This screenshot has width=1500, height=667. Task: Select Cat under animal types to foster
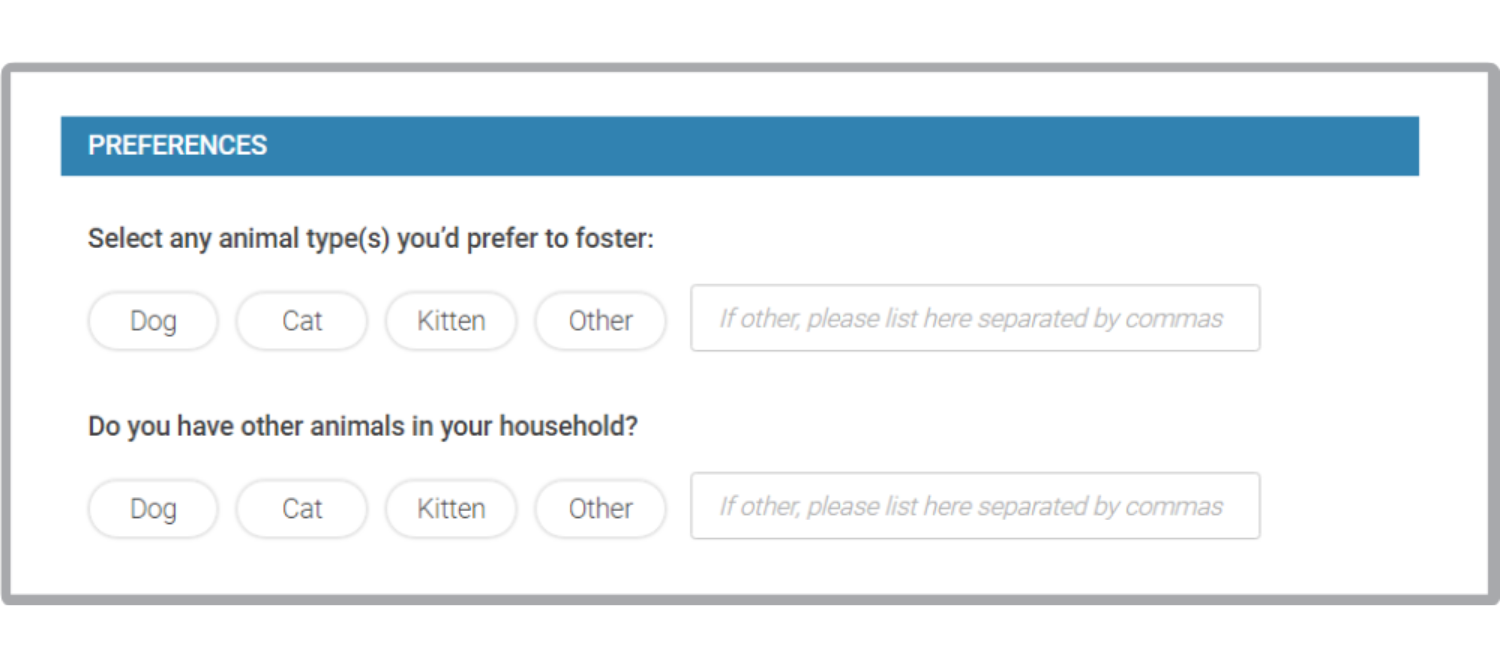302,321
